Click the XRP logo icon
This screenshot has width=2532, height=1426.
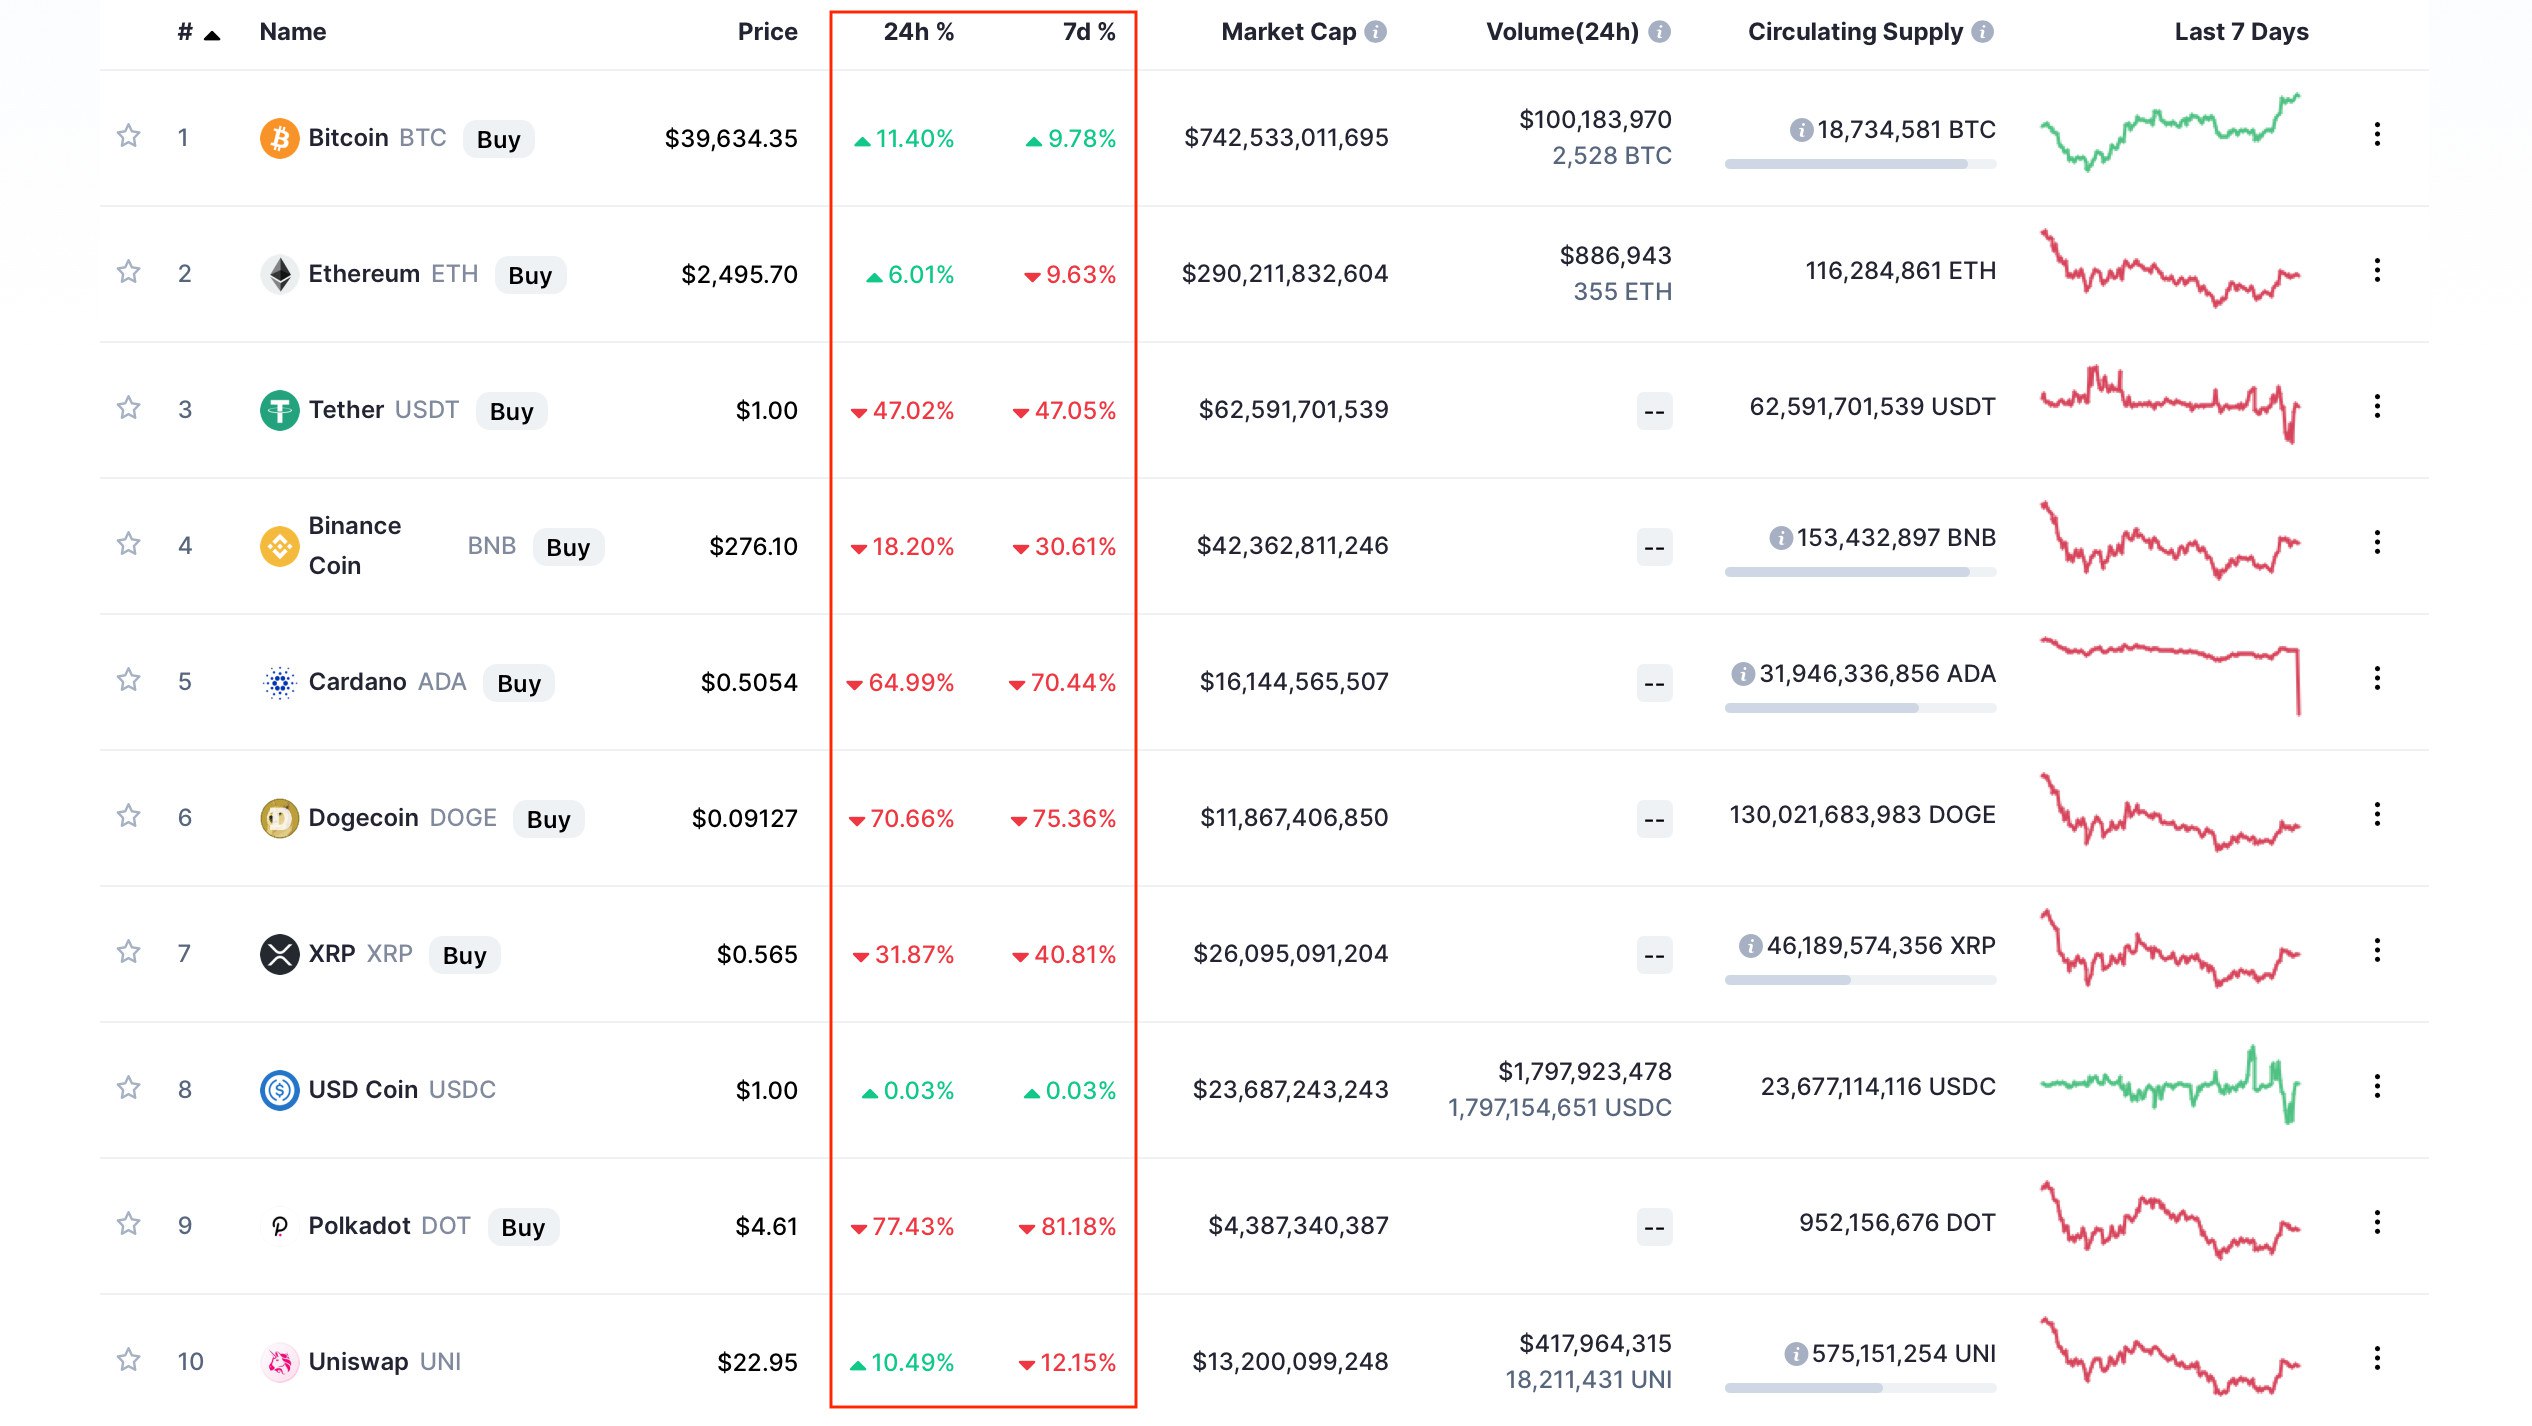pyautogui.click(x=280, y=954)
